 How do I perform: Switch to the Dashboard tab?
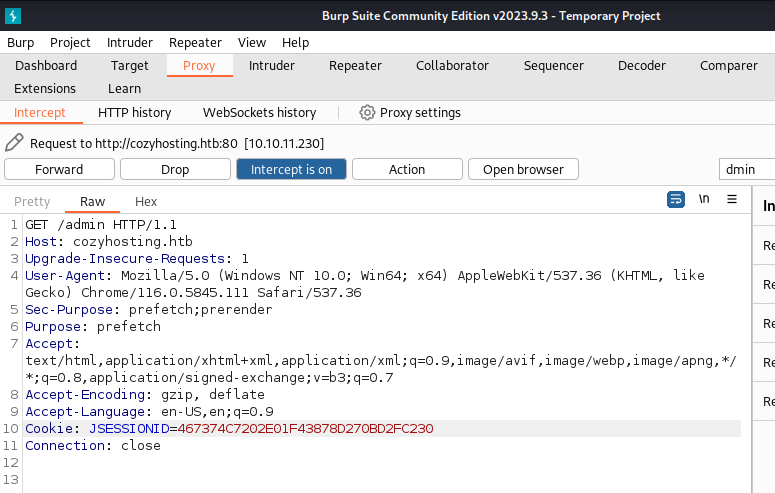(46, 66)
